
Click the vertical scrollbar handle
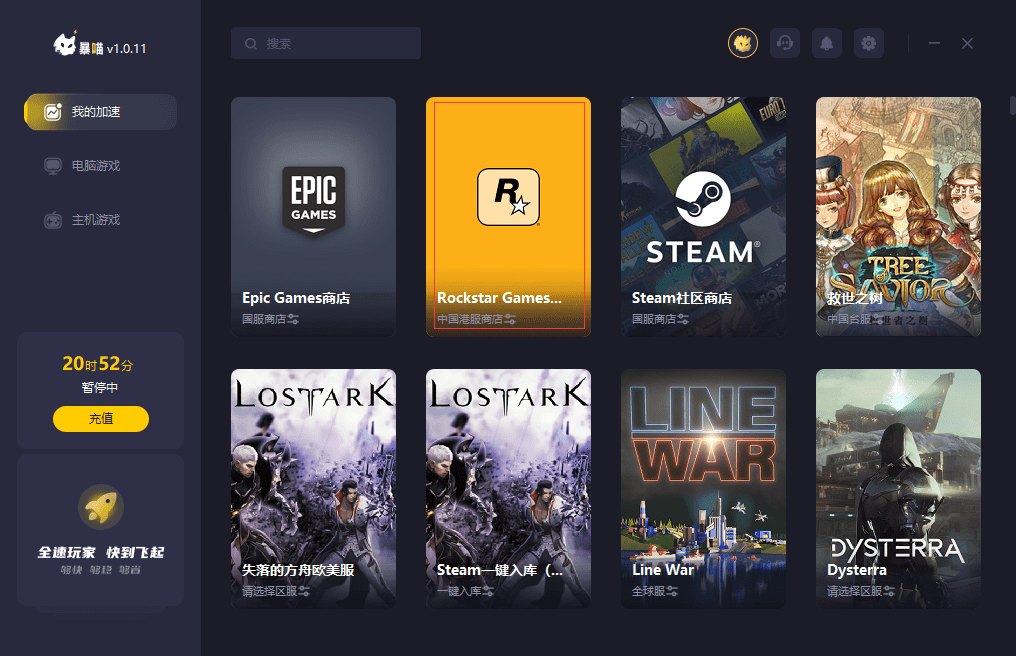pos(1012,105)
